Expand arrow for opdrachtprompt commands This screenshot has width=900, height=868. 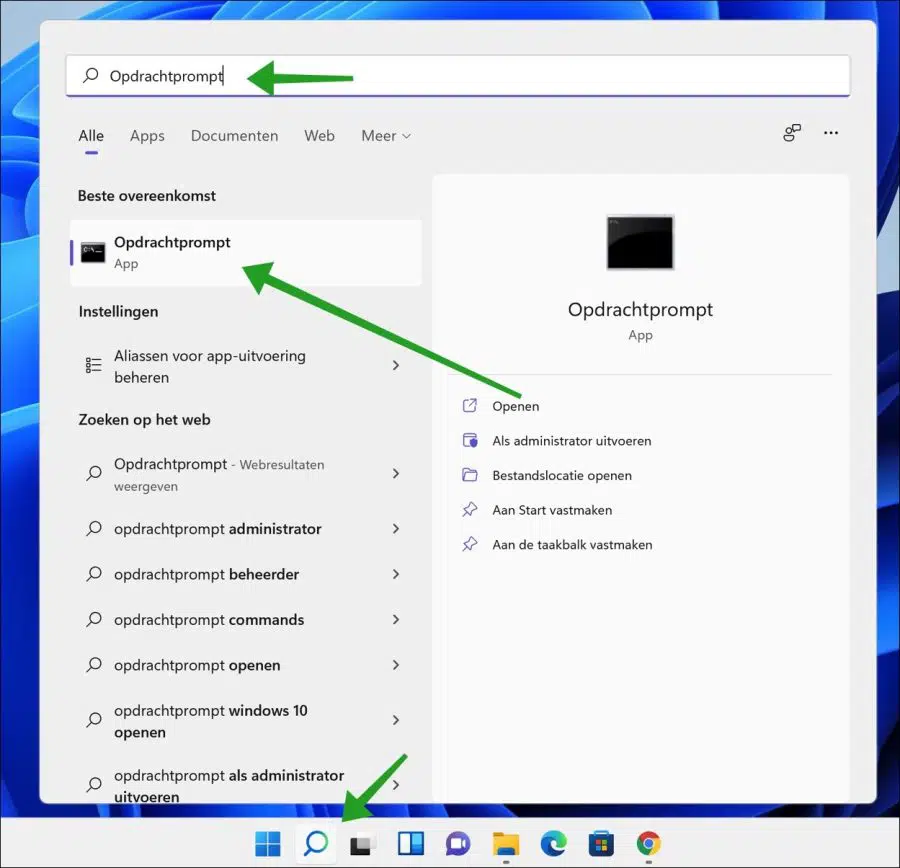pos(395,619)
